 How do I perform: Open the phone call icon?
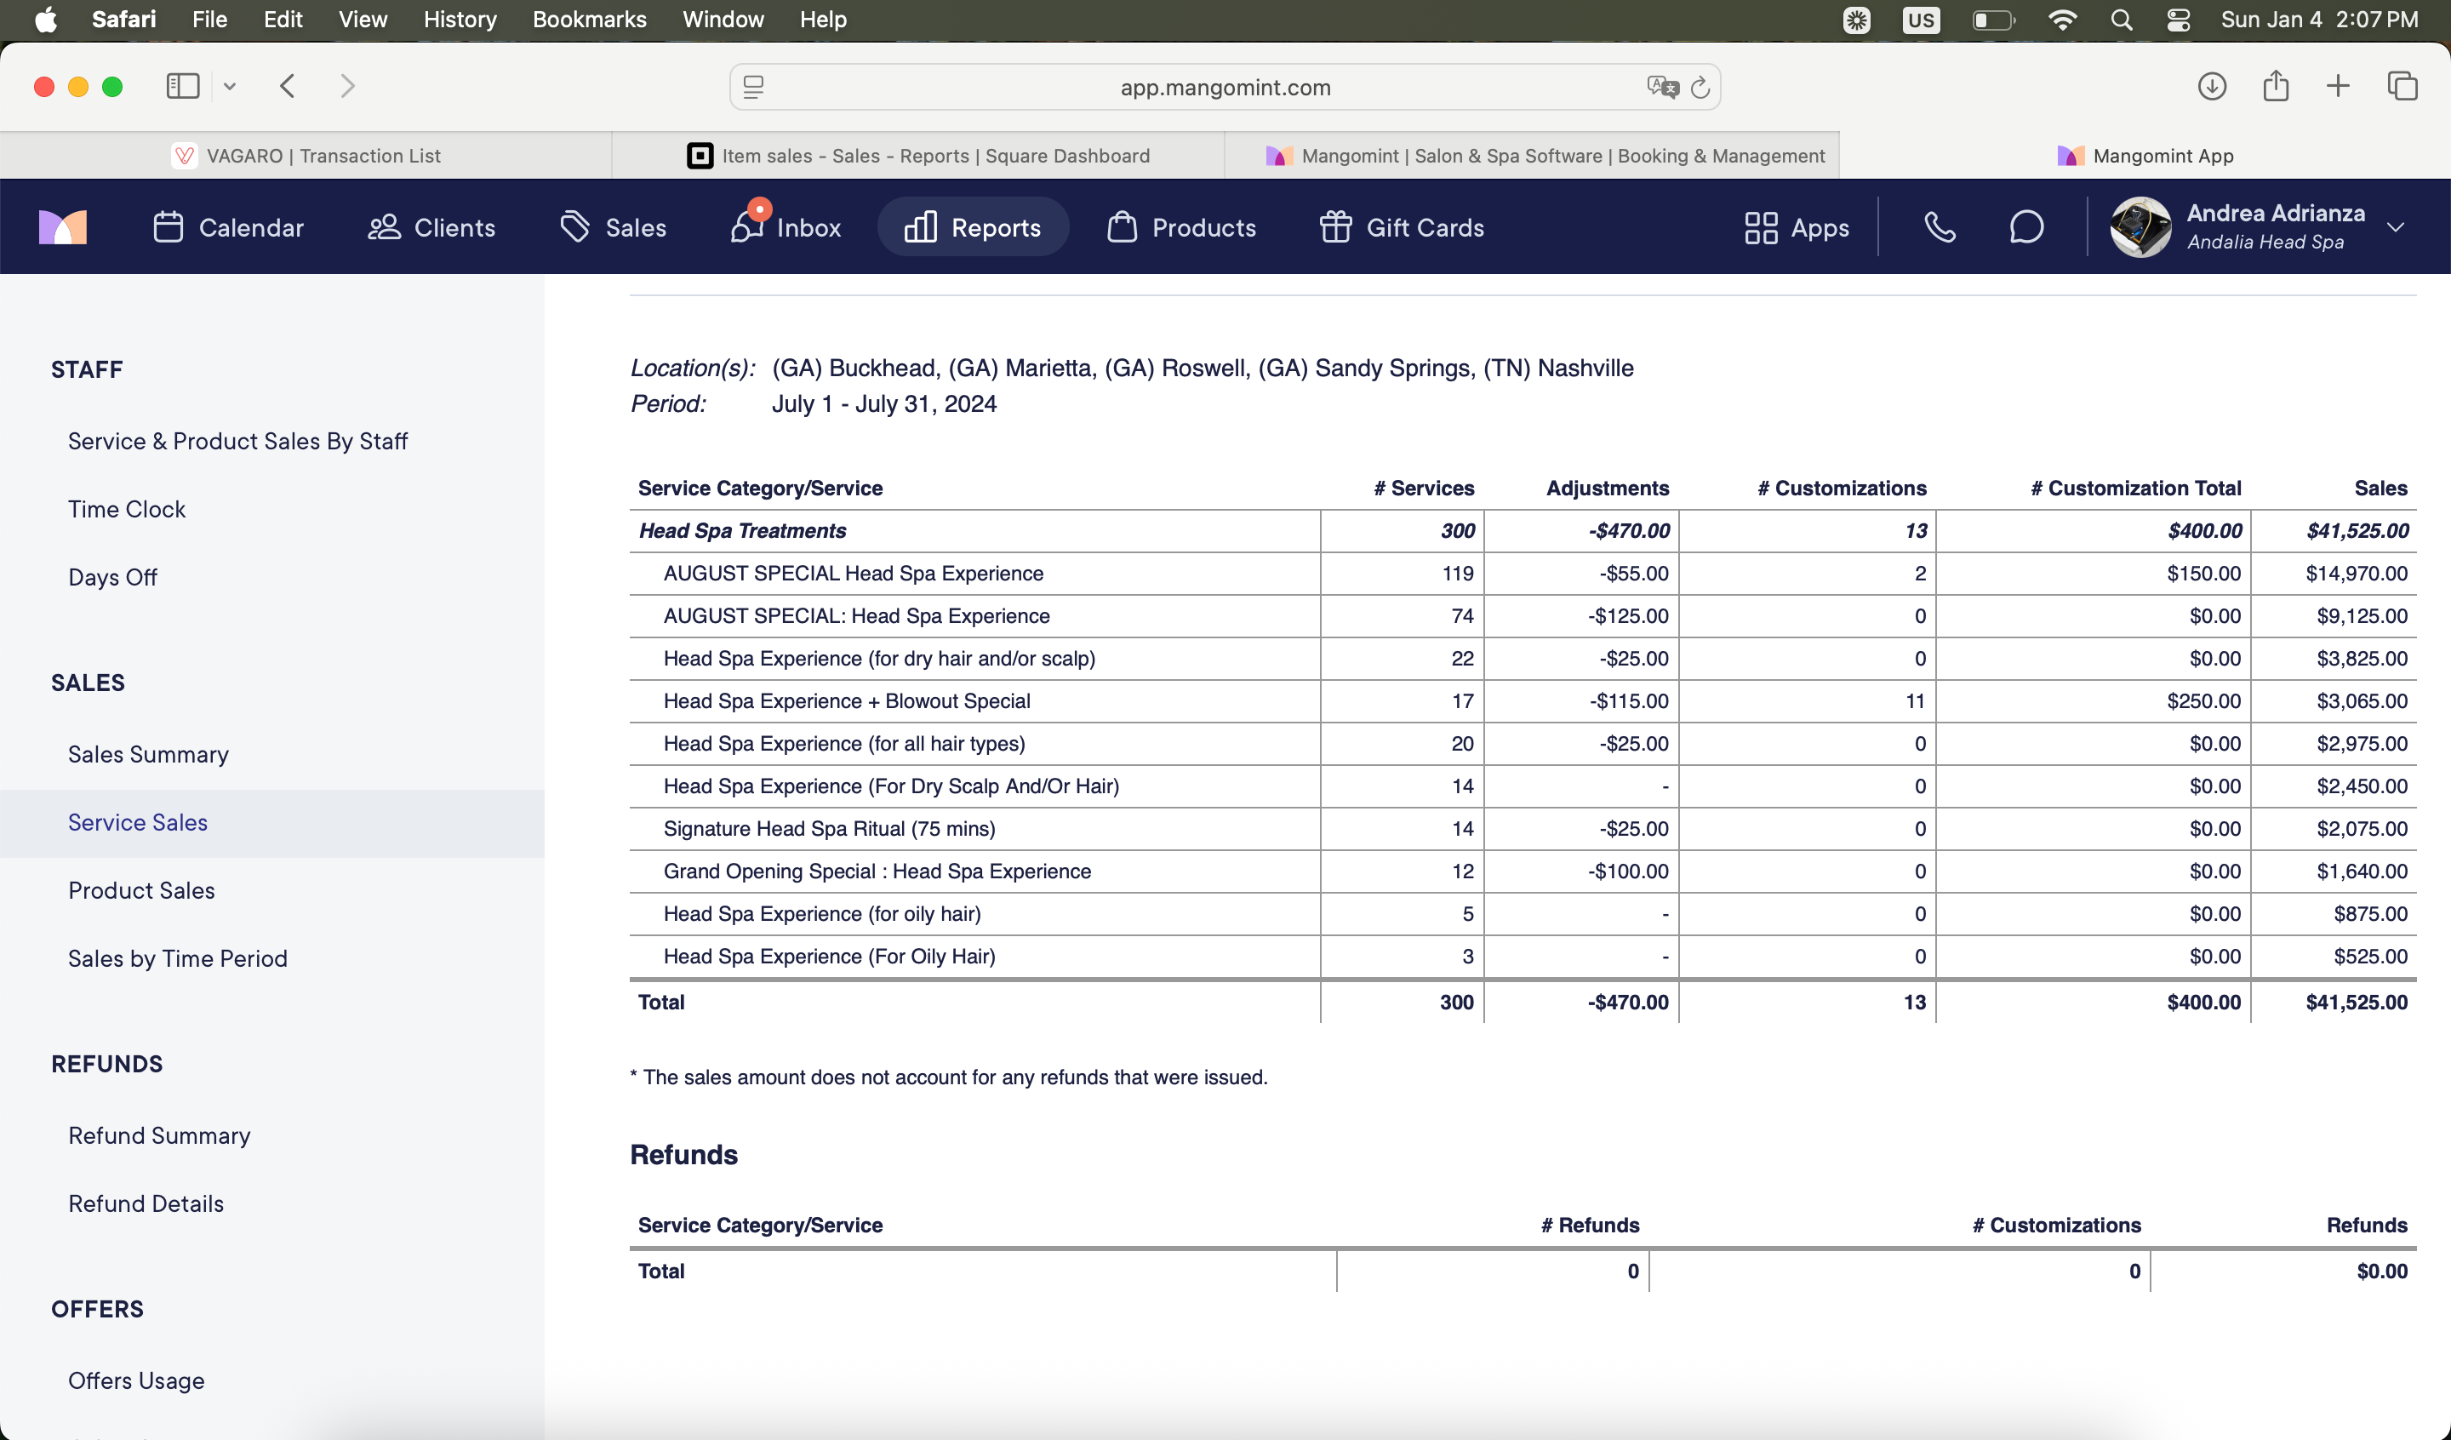tap(1939, 228)
